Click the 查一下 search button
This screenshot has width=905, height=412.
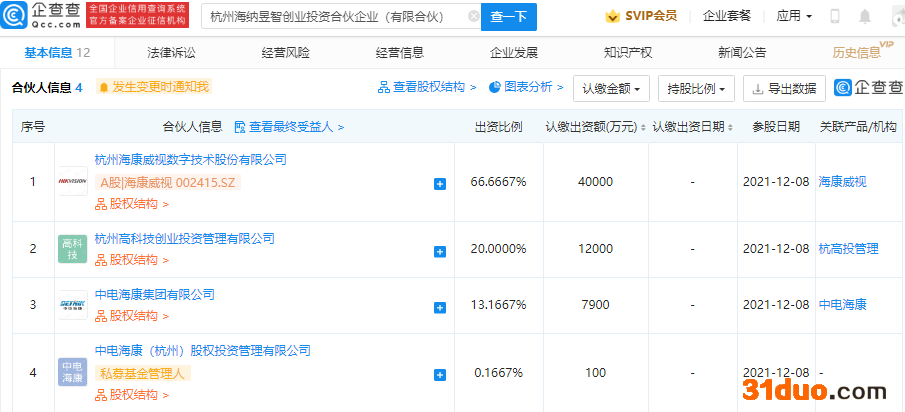508,17
